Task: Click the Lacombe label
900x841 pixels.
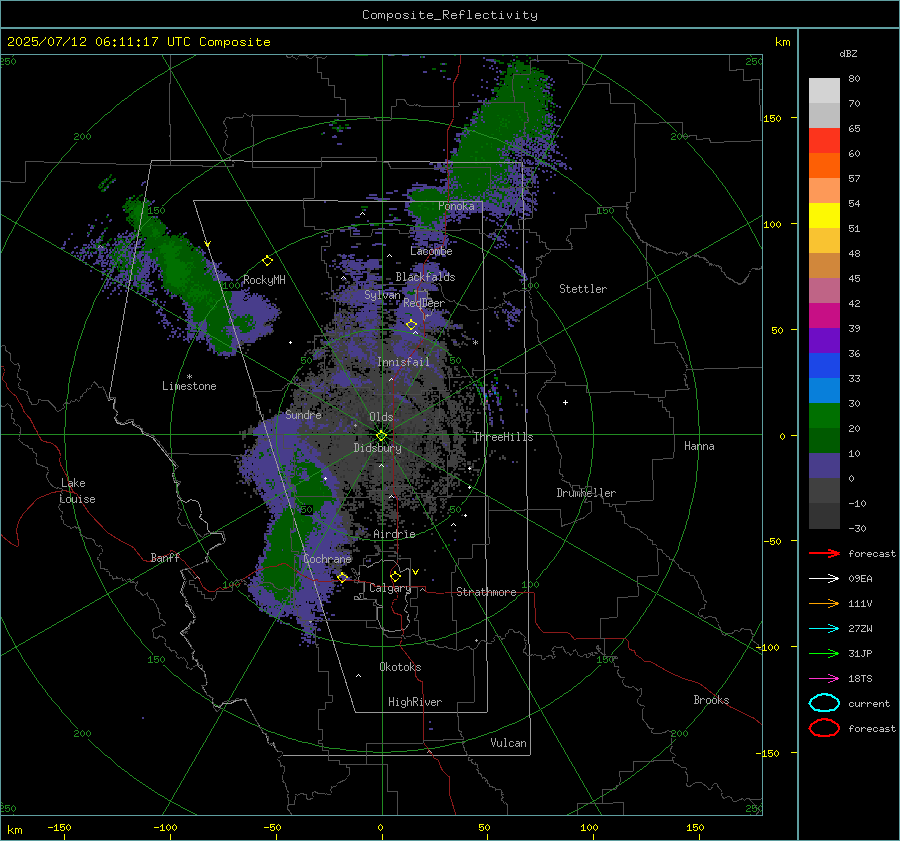Action: point(431,251)
